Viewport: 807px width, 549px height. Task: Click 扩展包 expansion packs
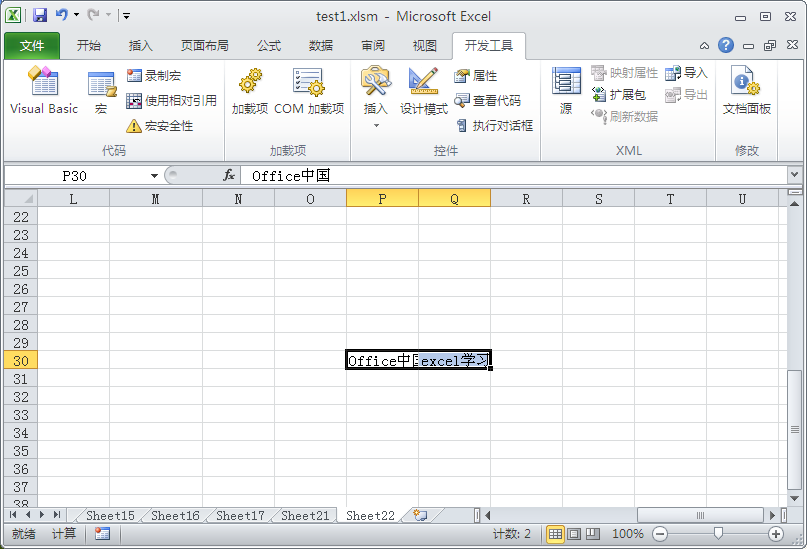pyautogui.click(x=619, y=95)
